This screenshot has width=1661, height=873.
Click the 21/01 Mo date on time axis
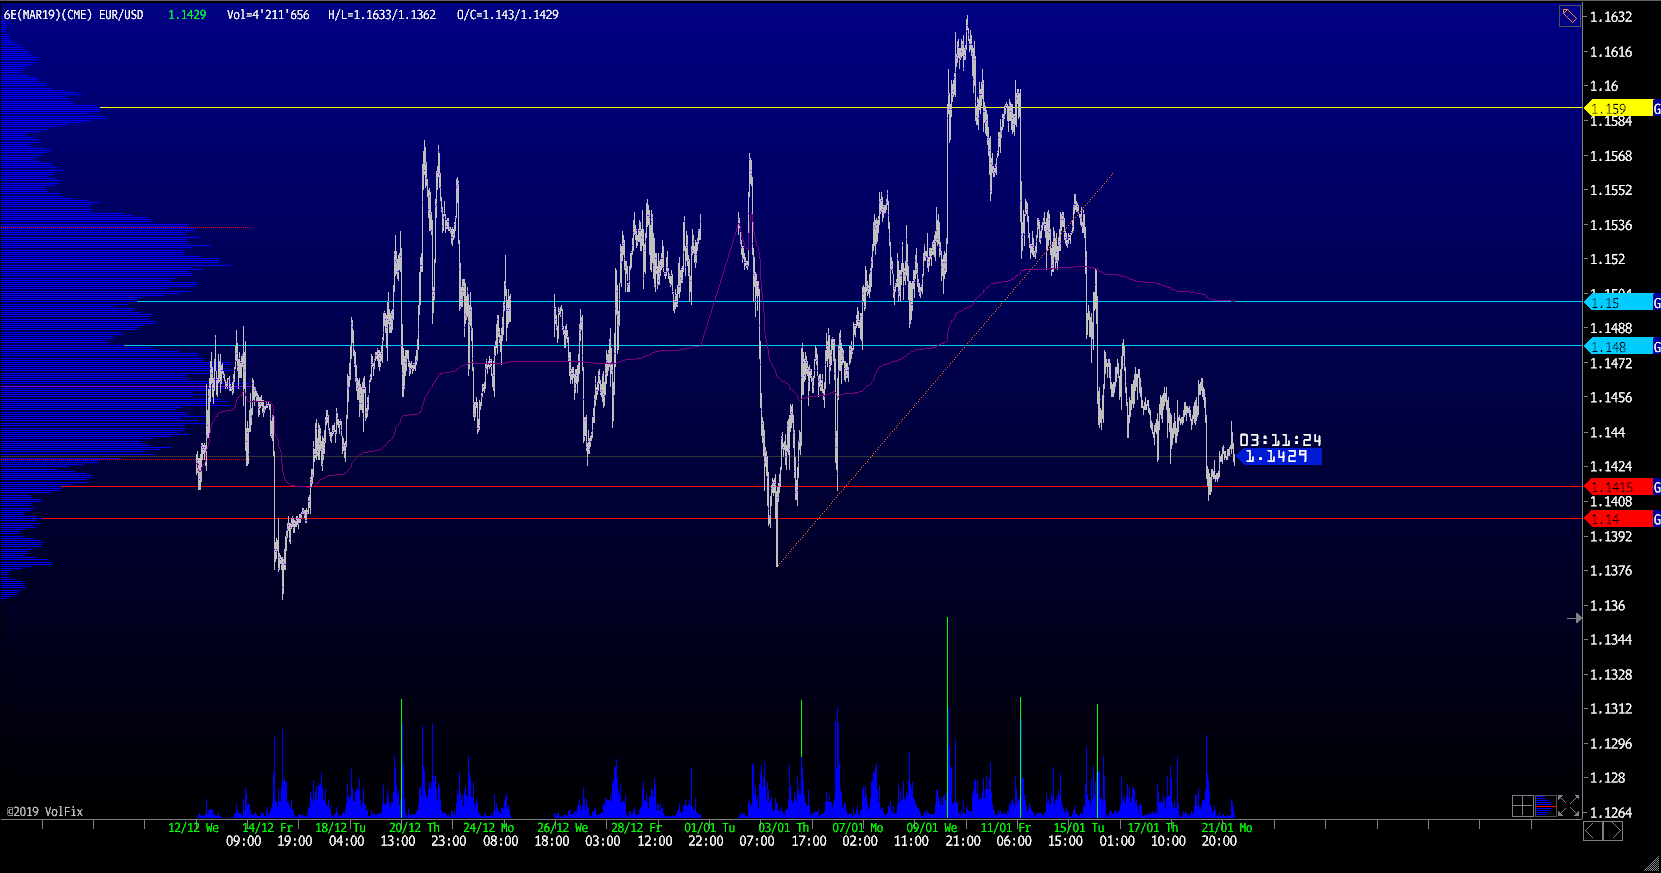[x=1226, y=828]
